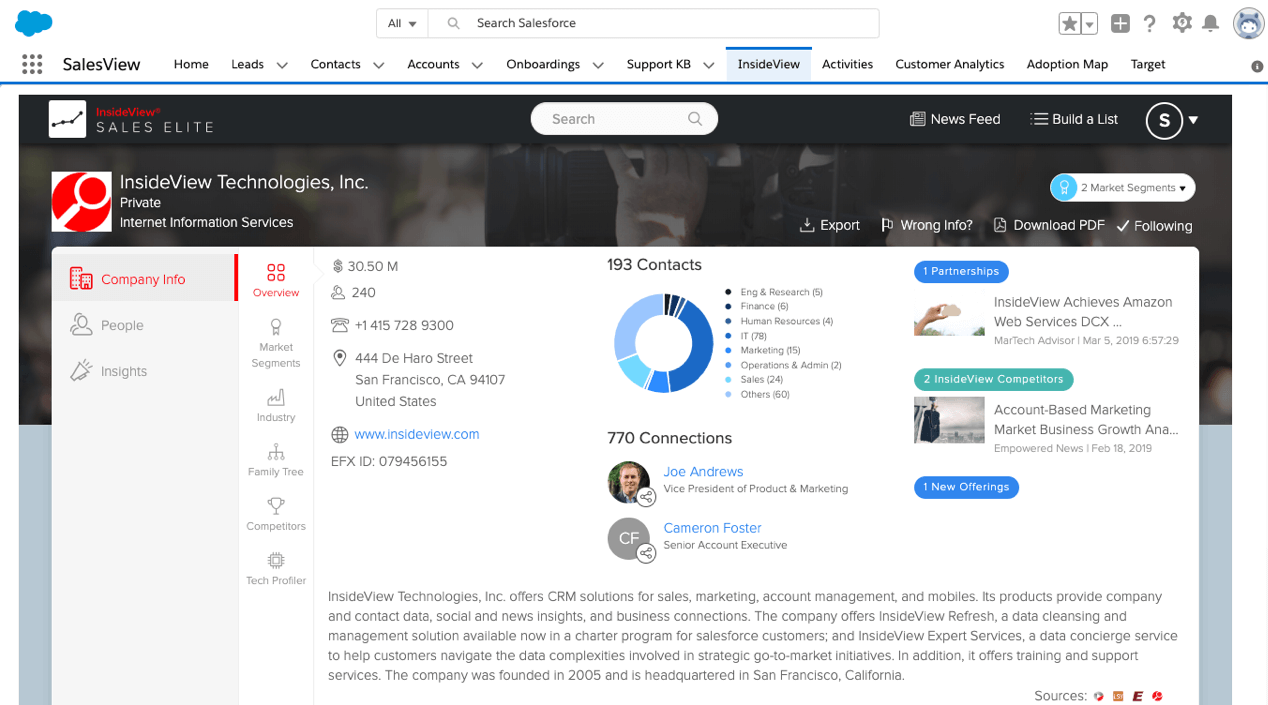Viewport: 1268px width, 705px height.
Task: Download the company PDF
Action: (1049, 226)
